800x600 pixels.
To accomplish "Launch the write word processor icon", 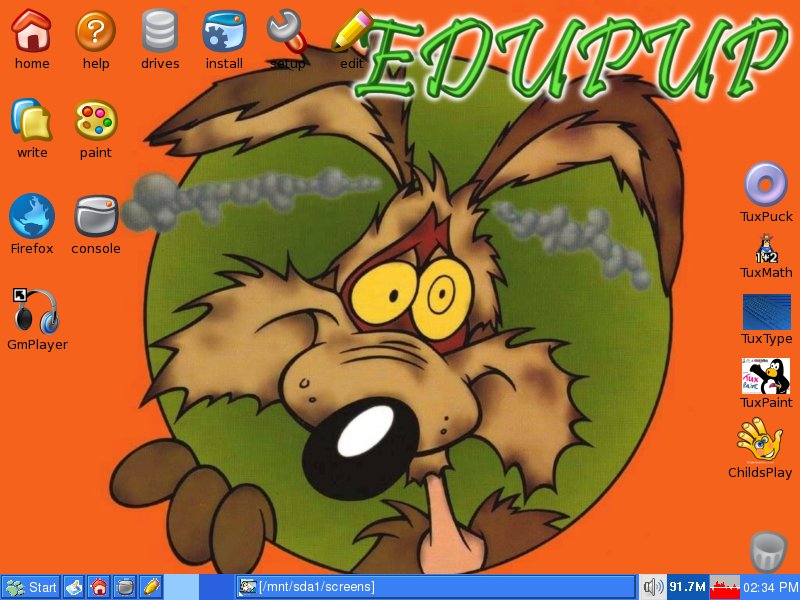I will coord(32,120).
